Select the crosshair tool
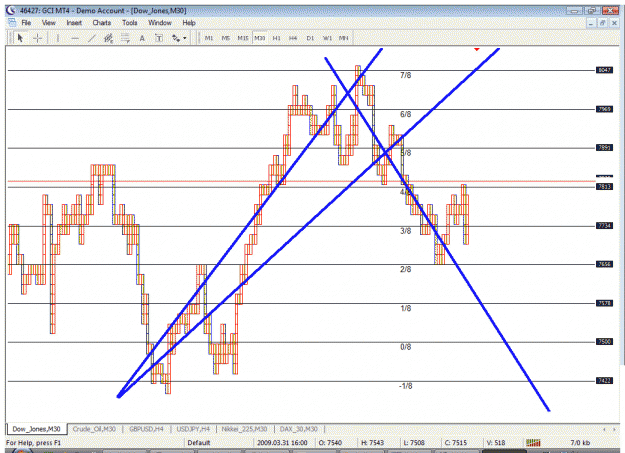This screenshot has height=453, width=625. coord(38,38)
